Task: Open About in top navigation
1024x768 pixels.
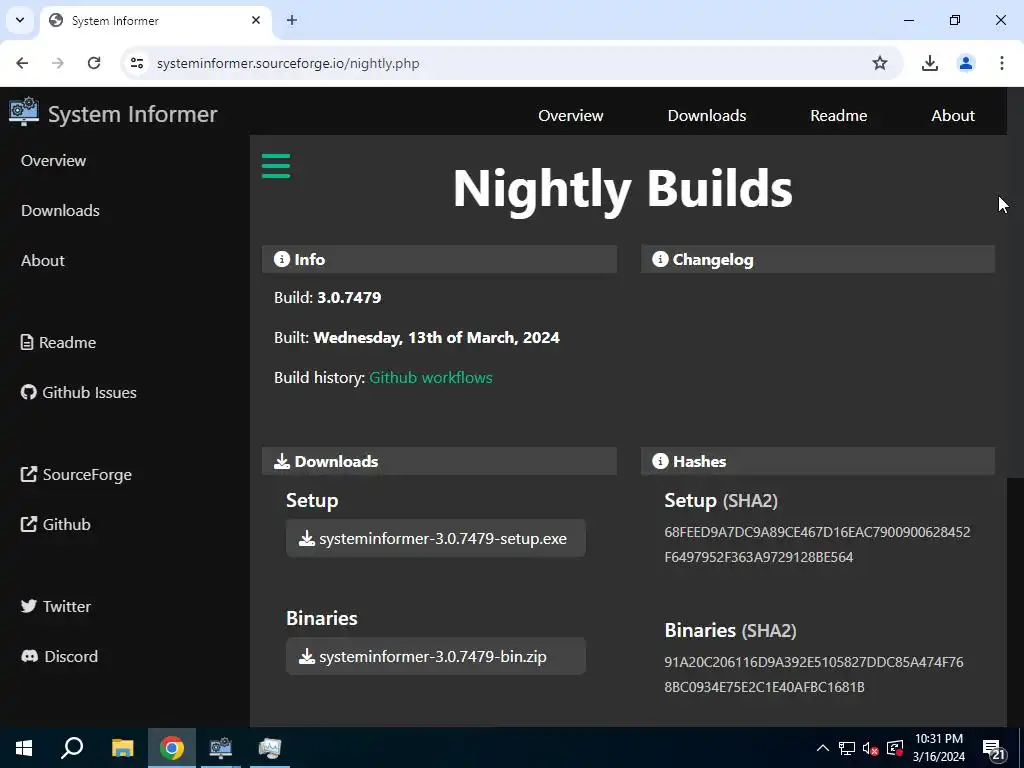Action: click(953, 116)
